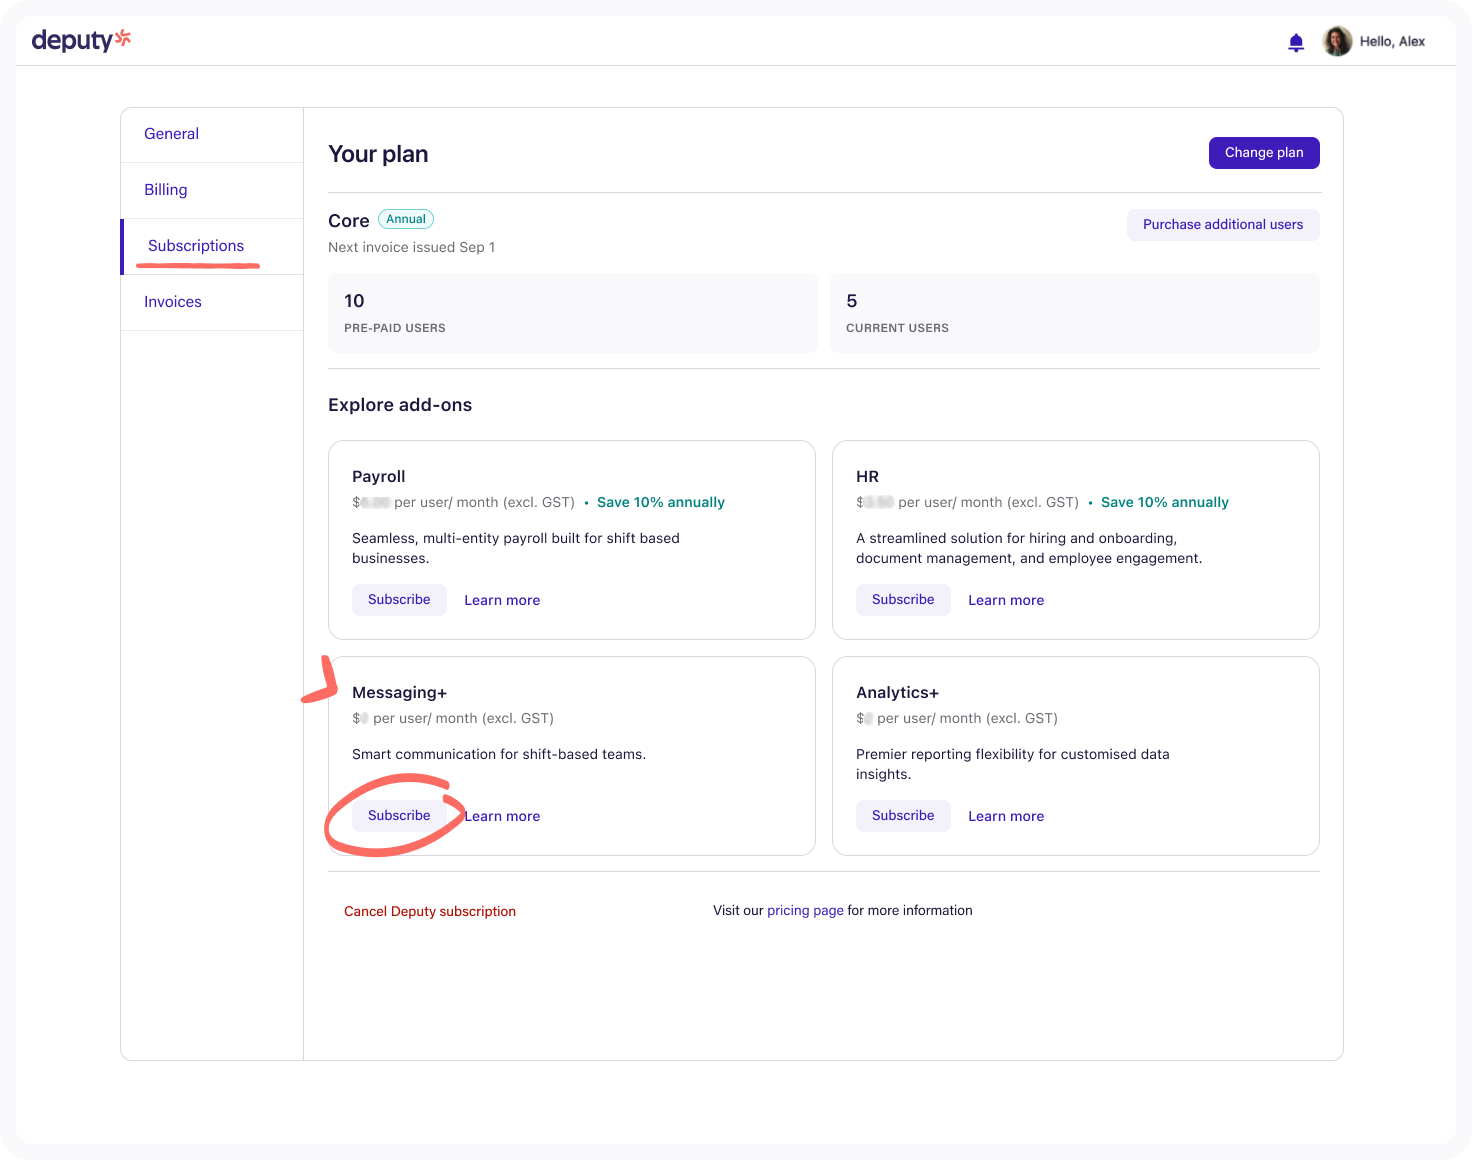Subscribe to the Messaging+ add-on

399,816
